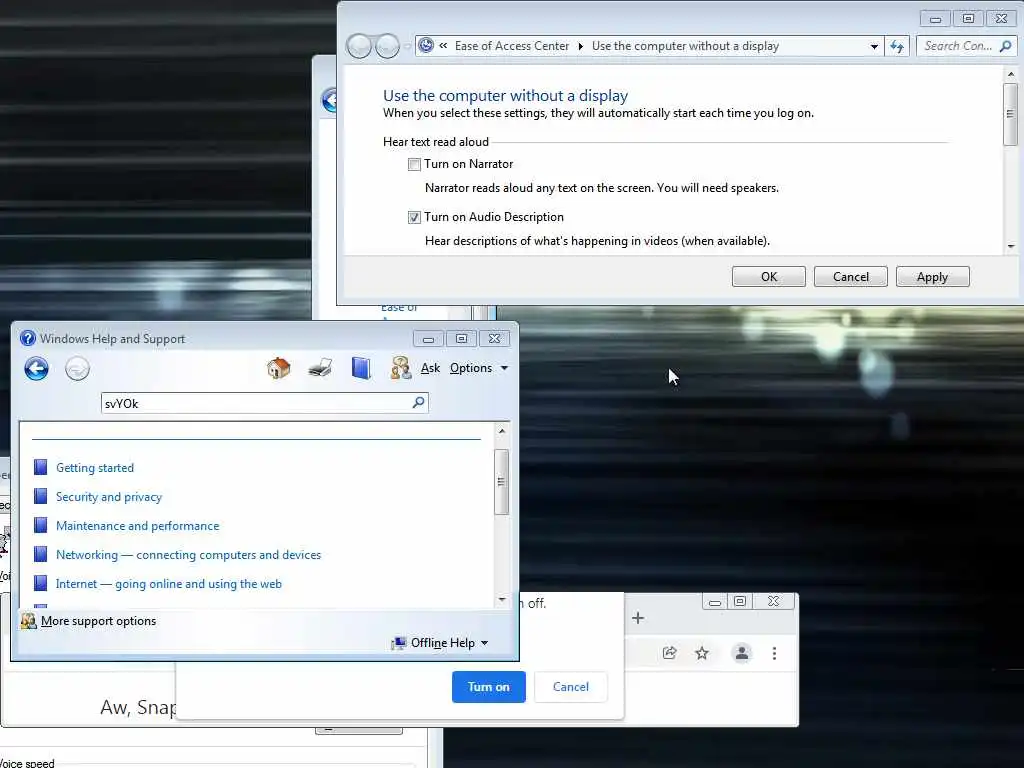Open Chrome profile avatar icon

click(x=742, y=652)
